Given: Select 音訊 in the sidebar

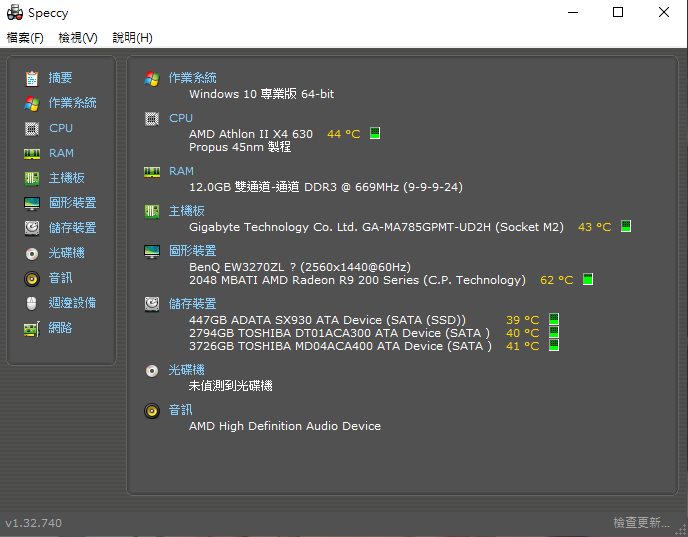Looking at the screenshot, I should coord(60,278).
